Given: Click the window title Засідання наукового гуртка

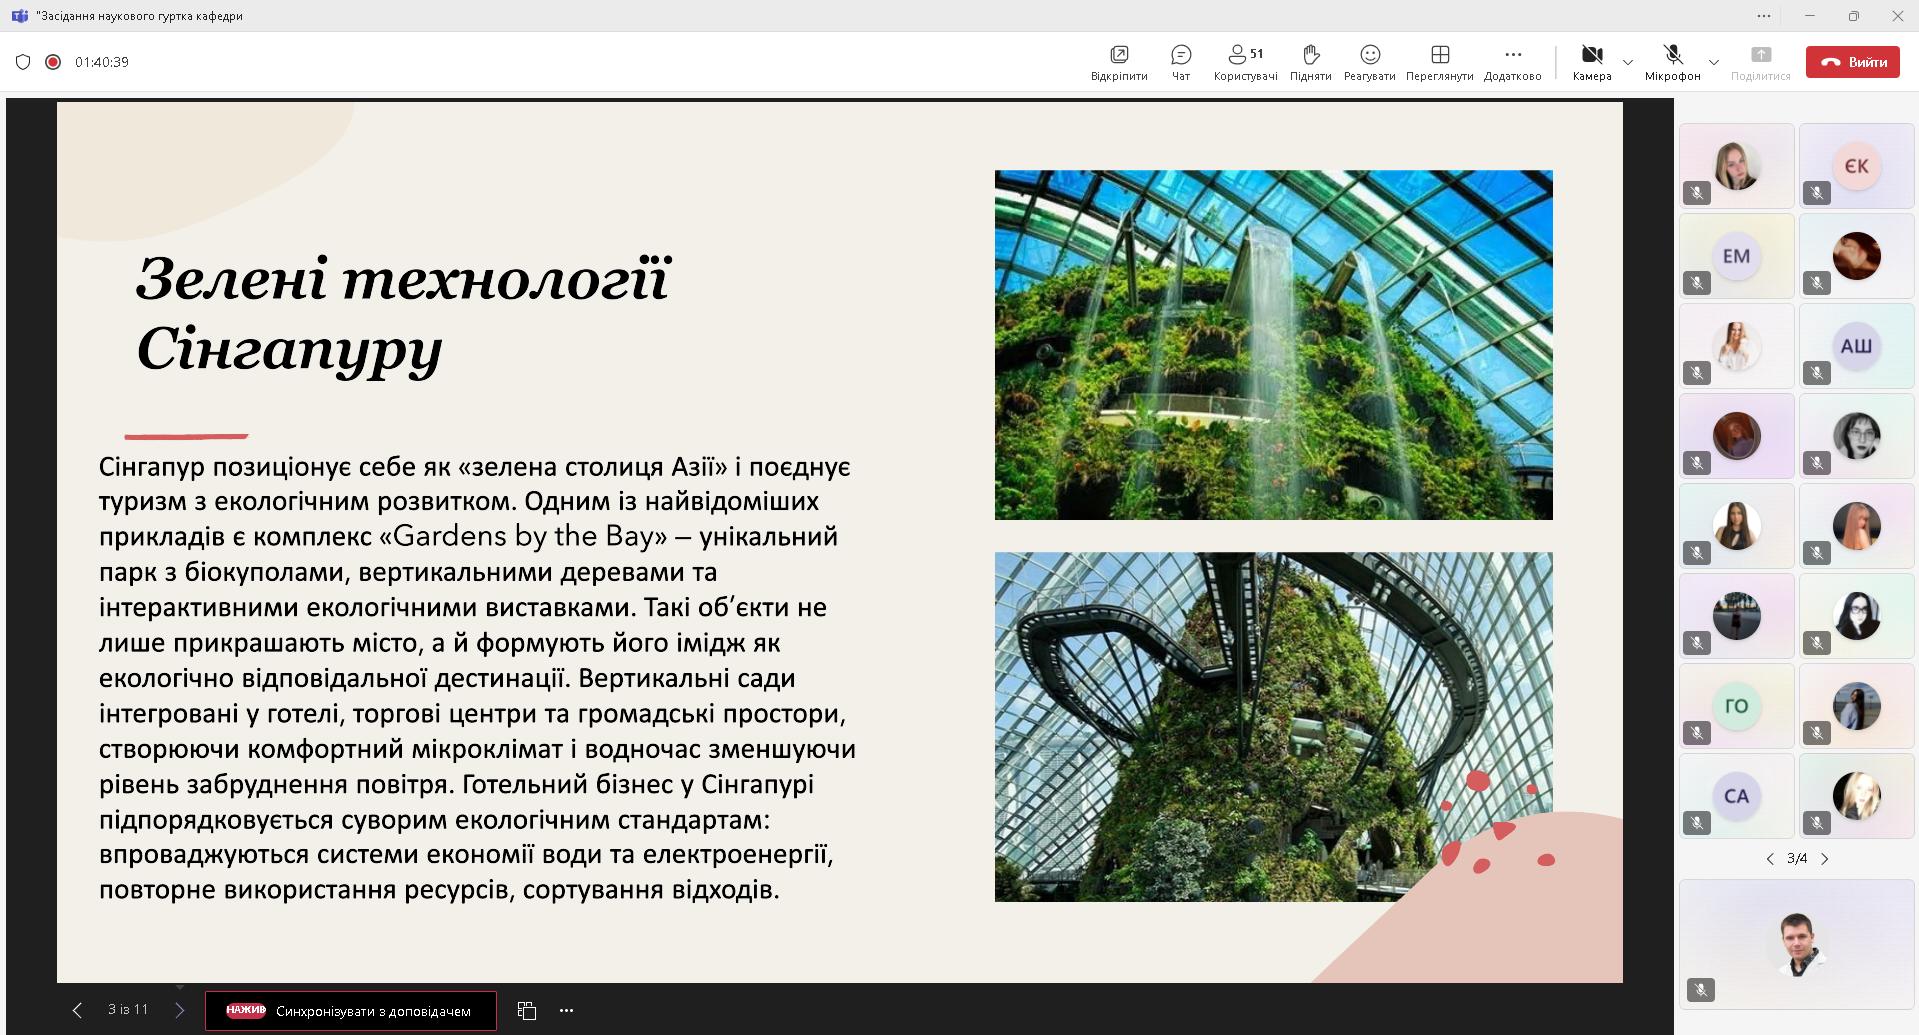Looking at the screenshot, I should pyautogui.click(x=139, y=16).
